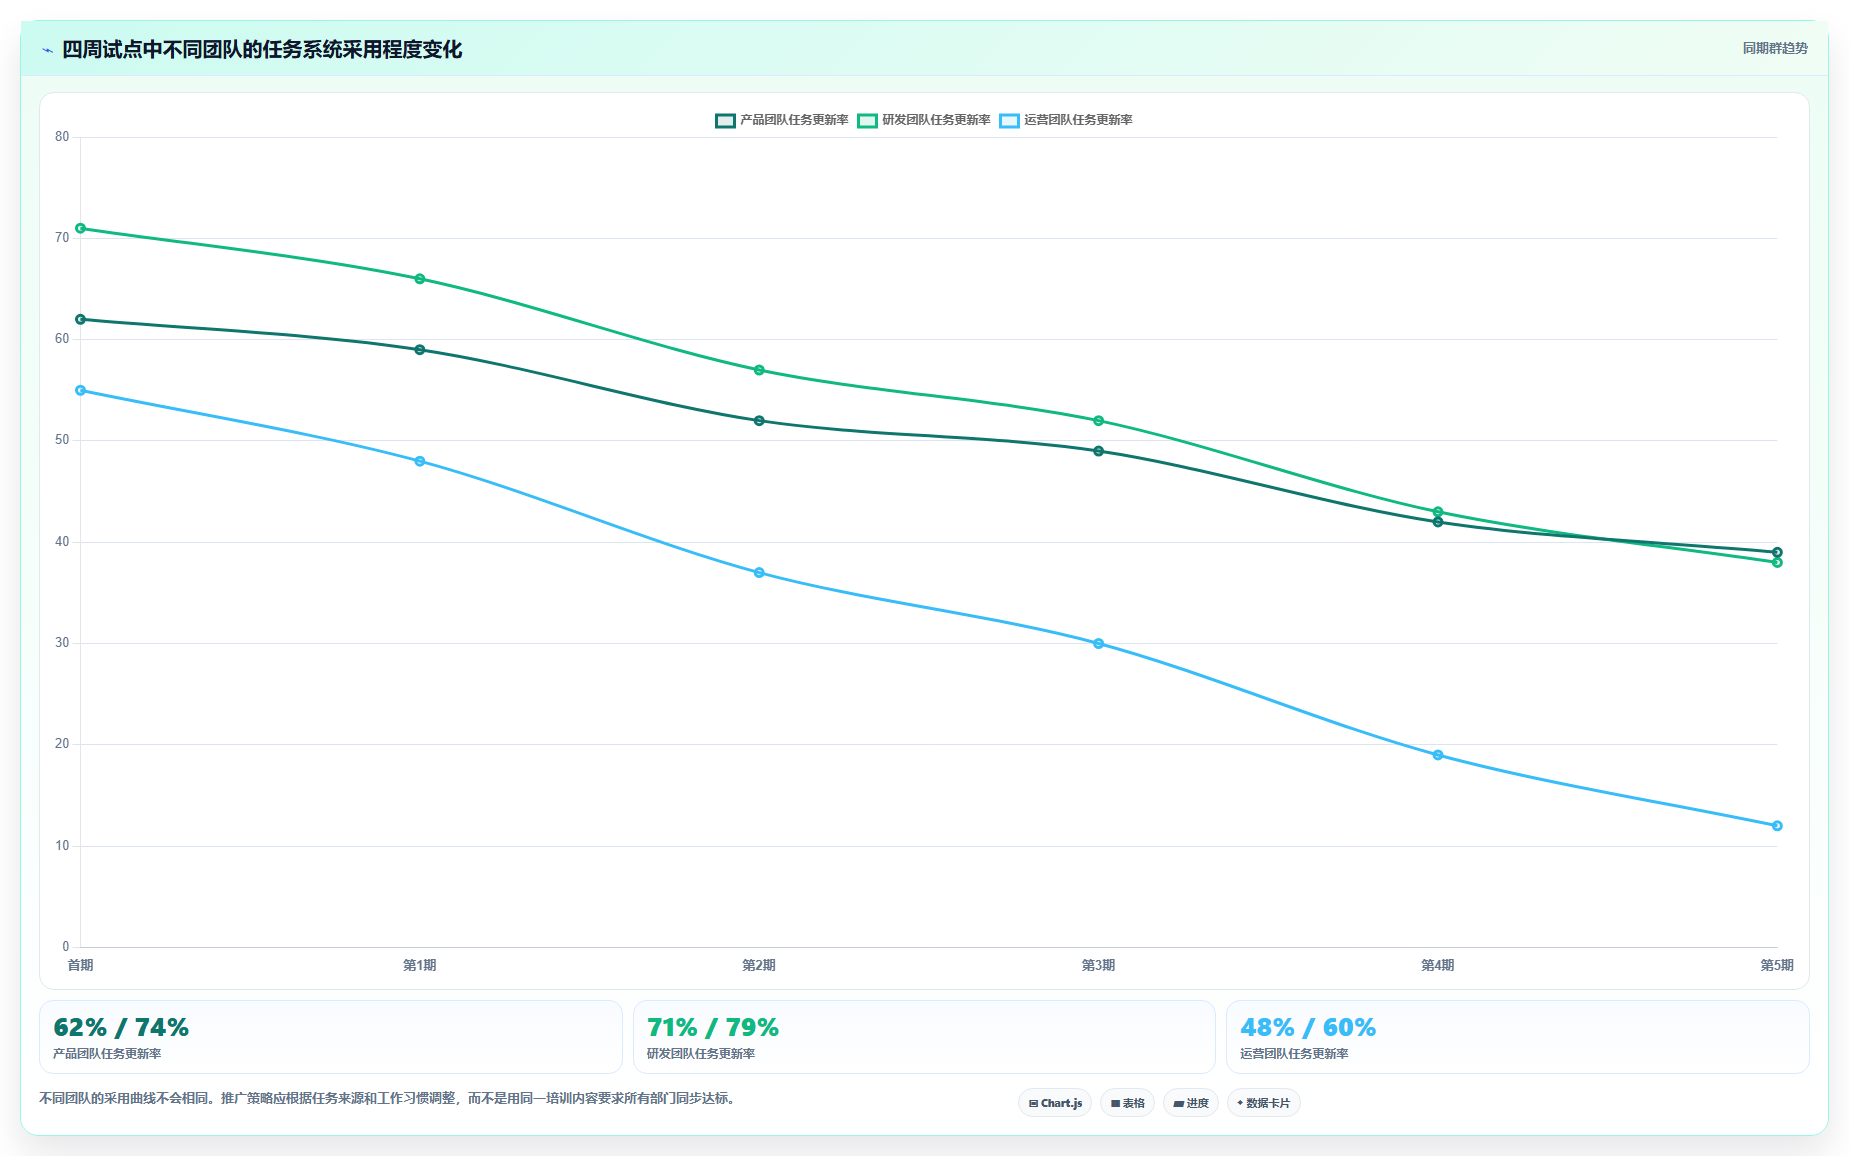Click the 数据卡片 chip button
1849x1156 pixels.
pyautogui.click(x=1263, y=1103)
